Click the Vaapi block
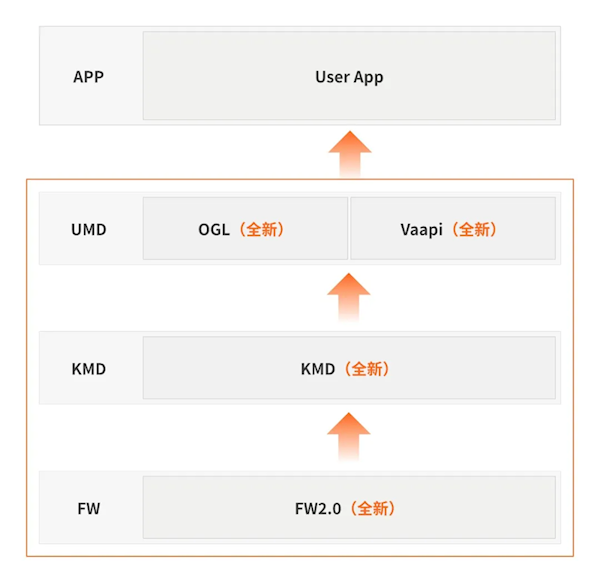 pos(453,229)
